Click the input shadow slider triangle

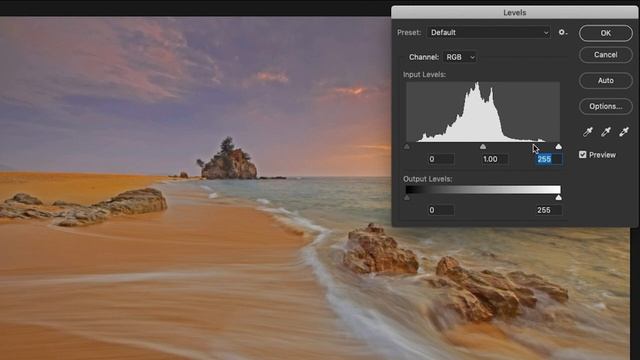tap(407, 146)
